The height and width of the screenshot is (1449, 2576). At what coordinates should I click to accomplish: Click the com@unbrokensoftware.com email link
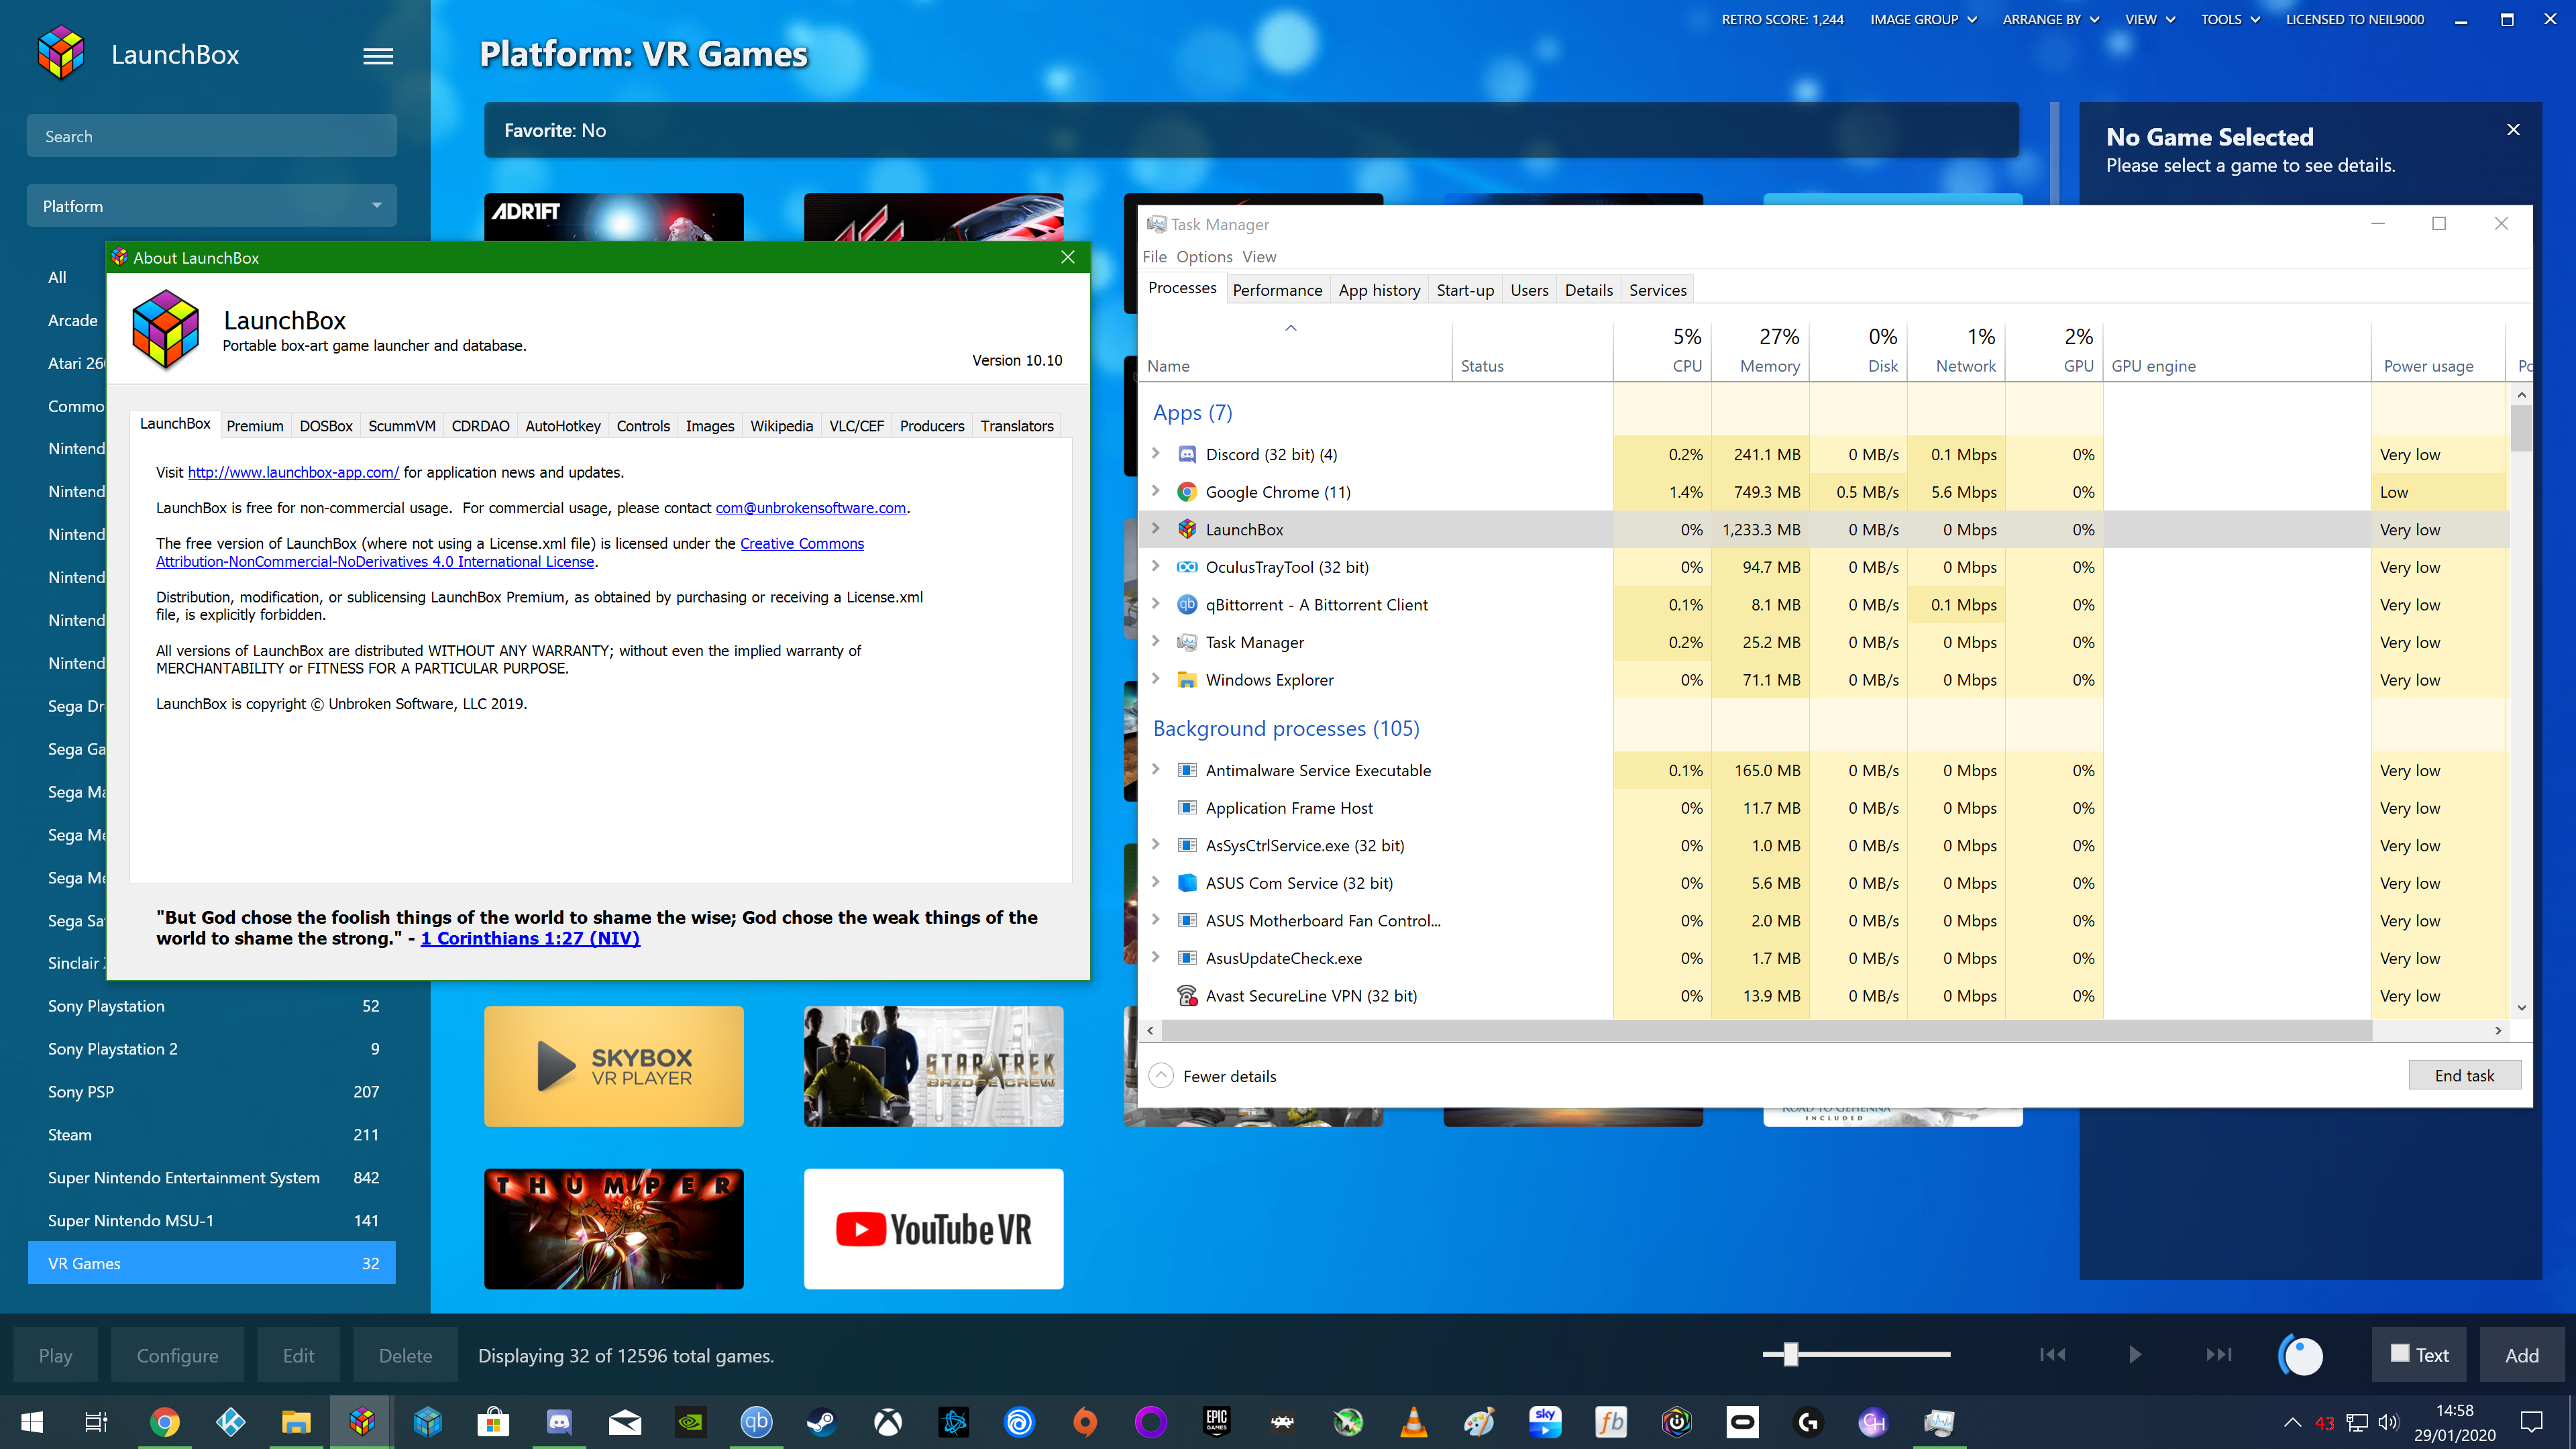(811, 508)
